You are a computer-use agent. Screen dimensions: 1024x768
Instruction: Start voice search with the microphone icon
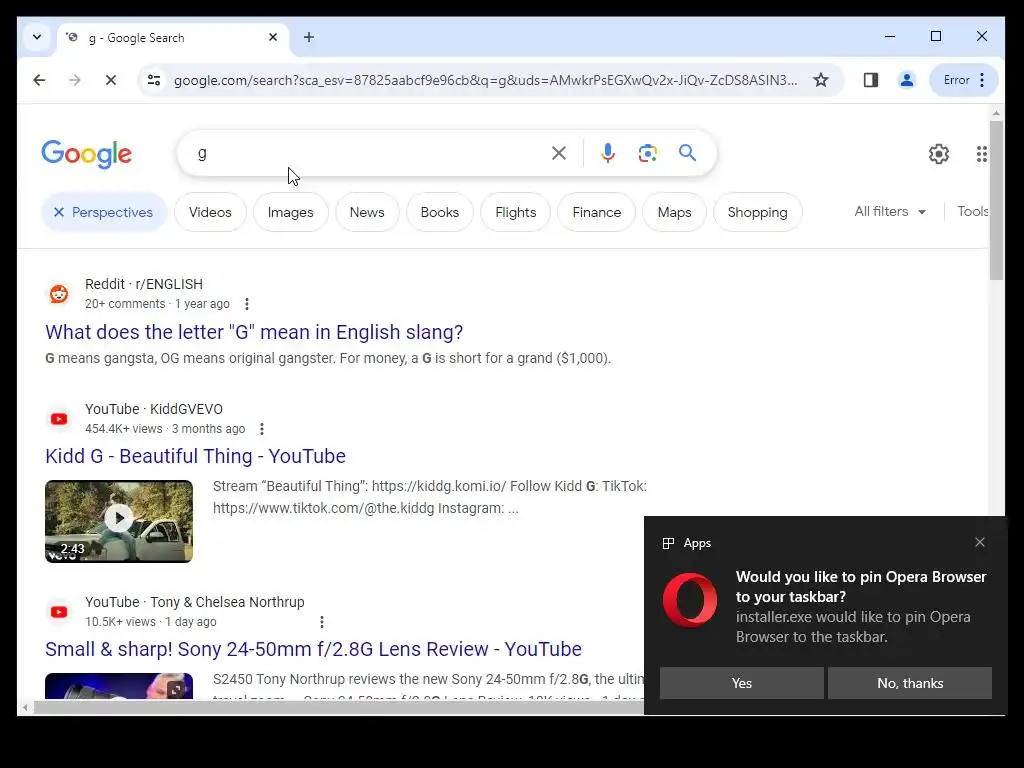(x=607, y=153)
